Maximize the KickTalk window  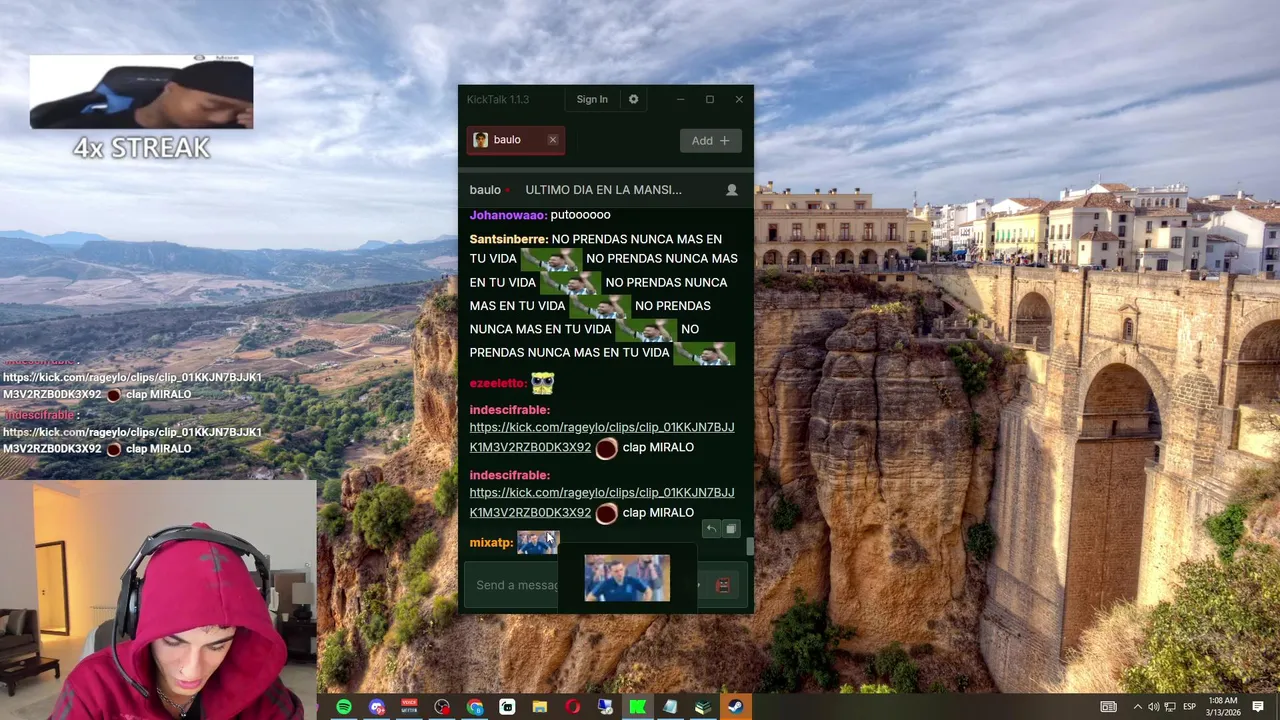(710, 99)
